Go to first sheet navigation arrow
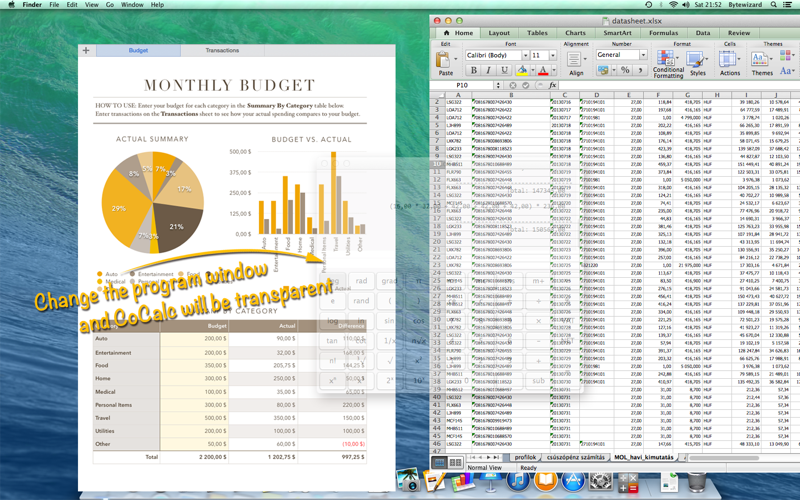 coord(472,457)
